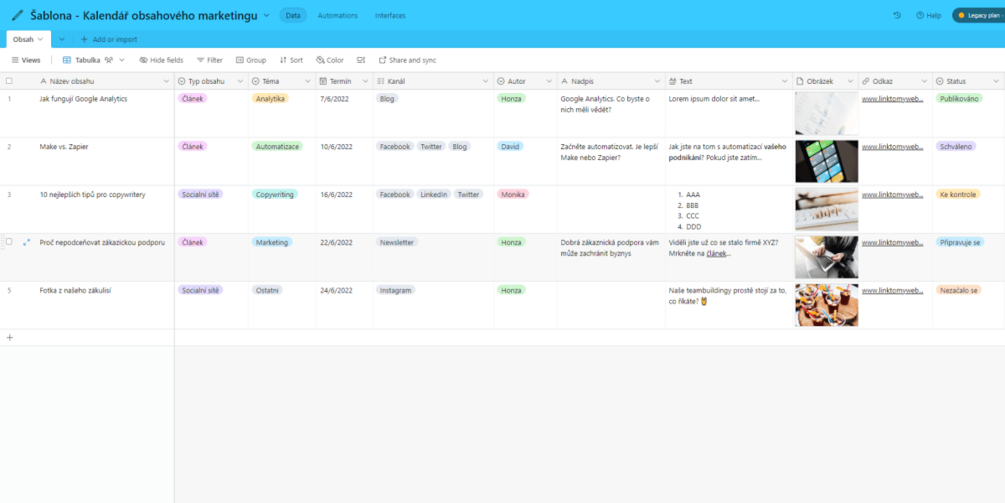
Task: Open the Název obsahu column dropdown
Action: pos(166,81)
